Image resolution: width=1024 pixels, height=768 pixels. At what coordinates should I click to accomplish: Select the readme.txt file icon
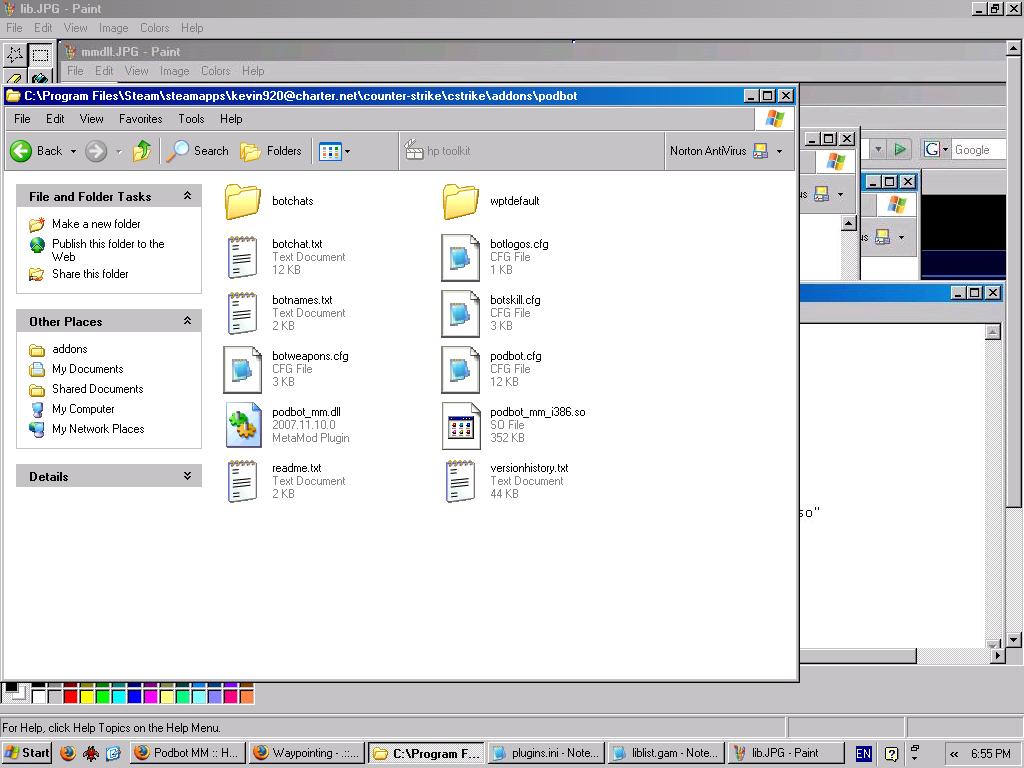pos(242,481)
